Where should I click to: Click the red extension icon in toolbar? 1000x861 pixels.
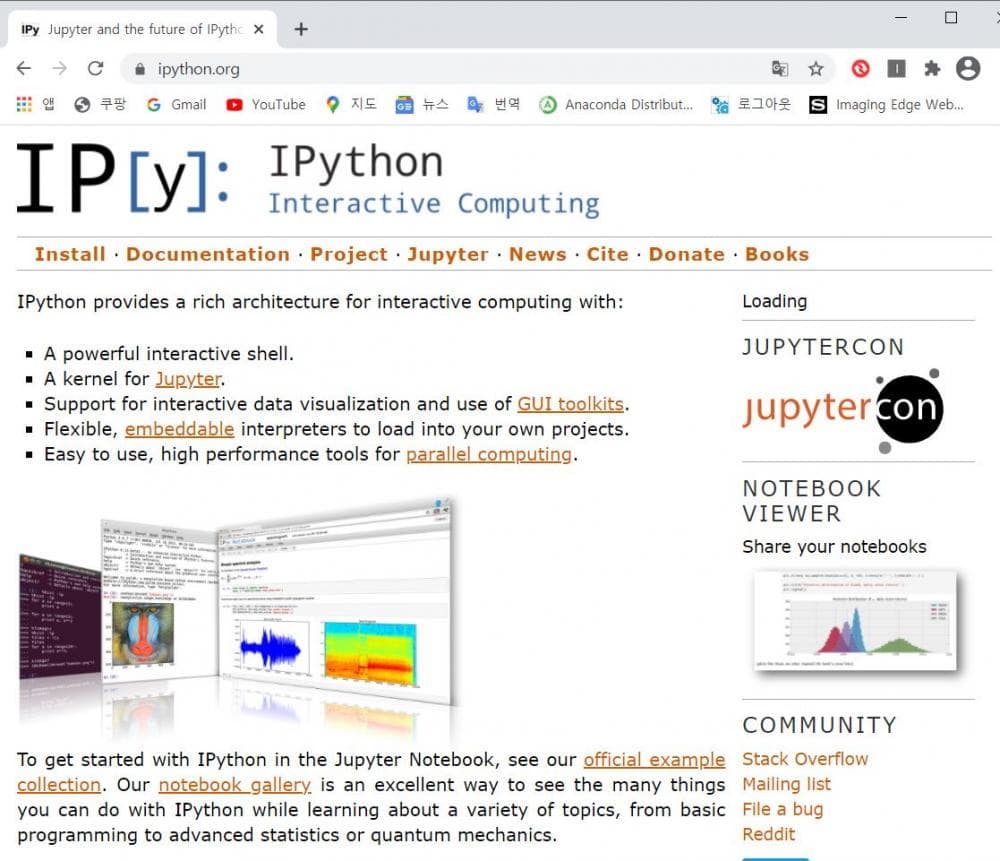point(860,69)
